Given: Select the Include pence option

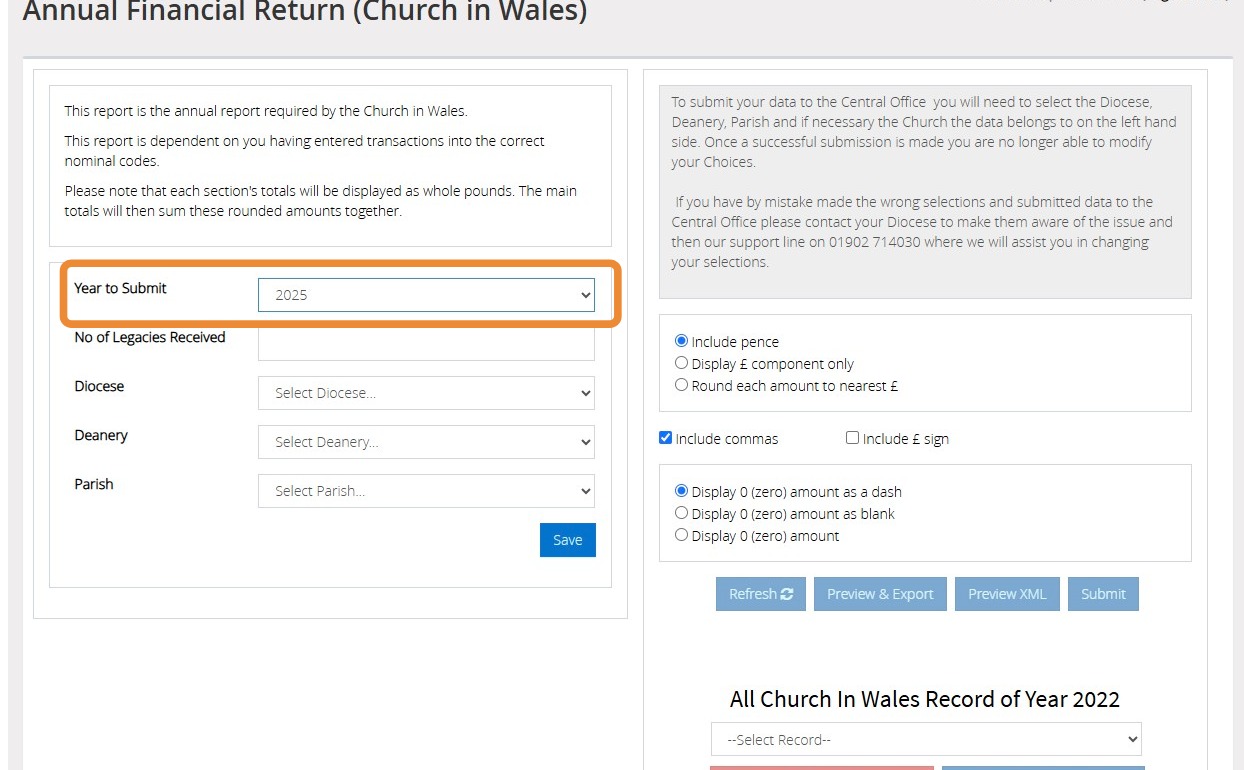Looking at the screenshot, I should click(682, 341).
